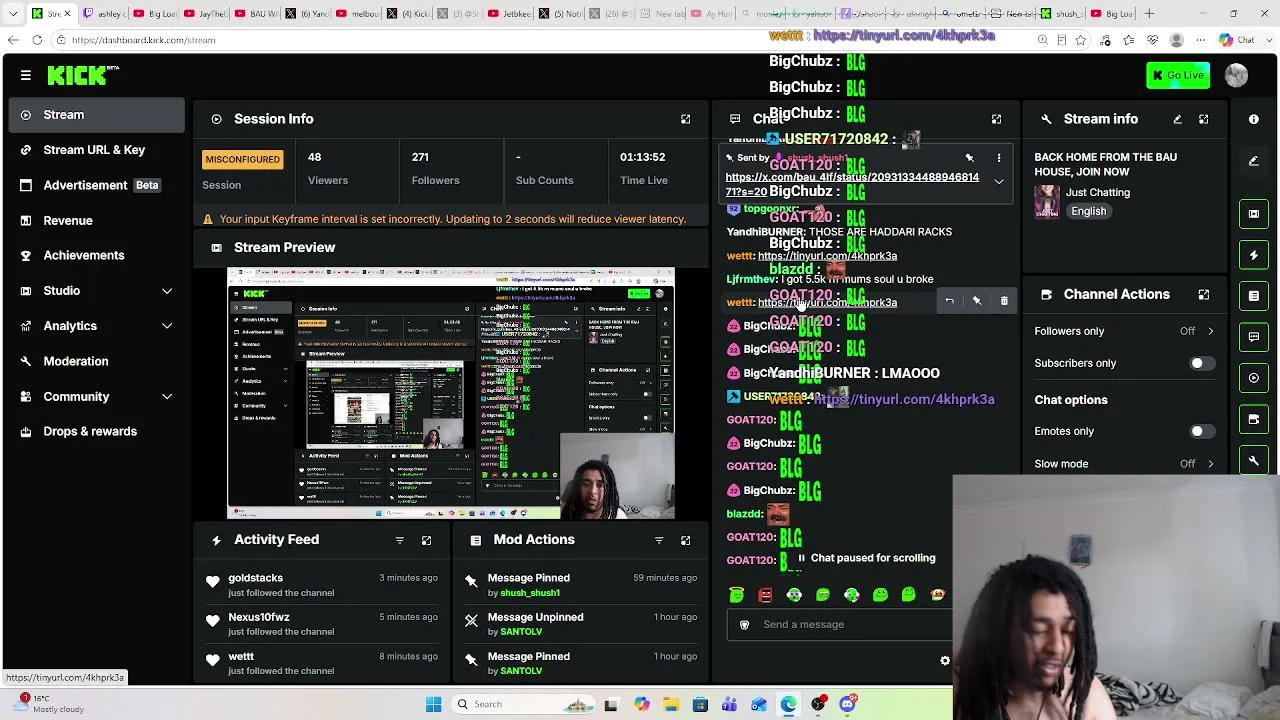Delete wettt's hovered chat message
This screenshot has width=1280, height=720.
tap(1004, 301)
